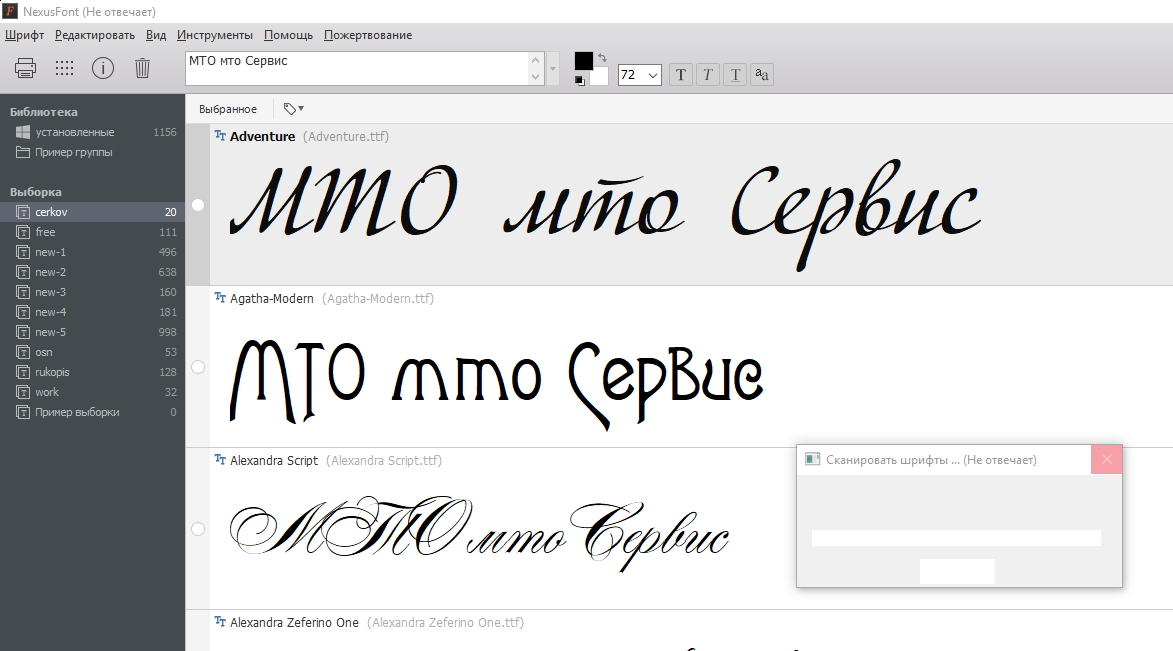Click the set icon beside new-1
The height and width of the screenshot is (651, 1173).
pos(23,252)
